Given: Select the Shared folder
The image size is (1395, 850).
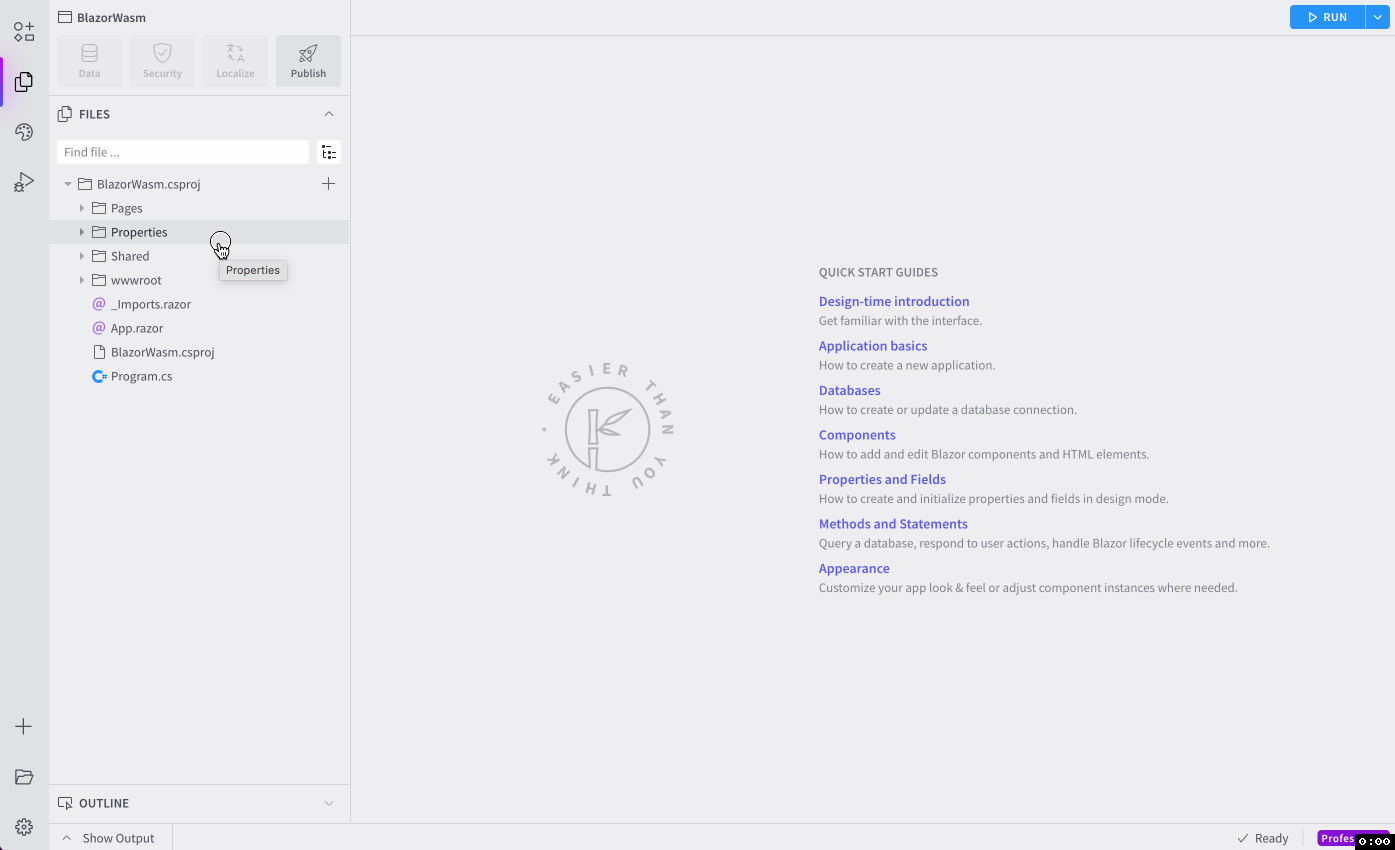Looking at the screenshot, I should coord(130,256).
